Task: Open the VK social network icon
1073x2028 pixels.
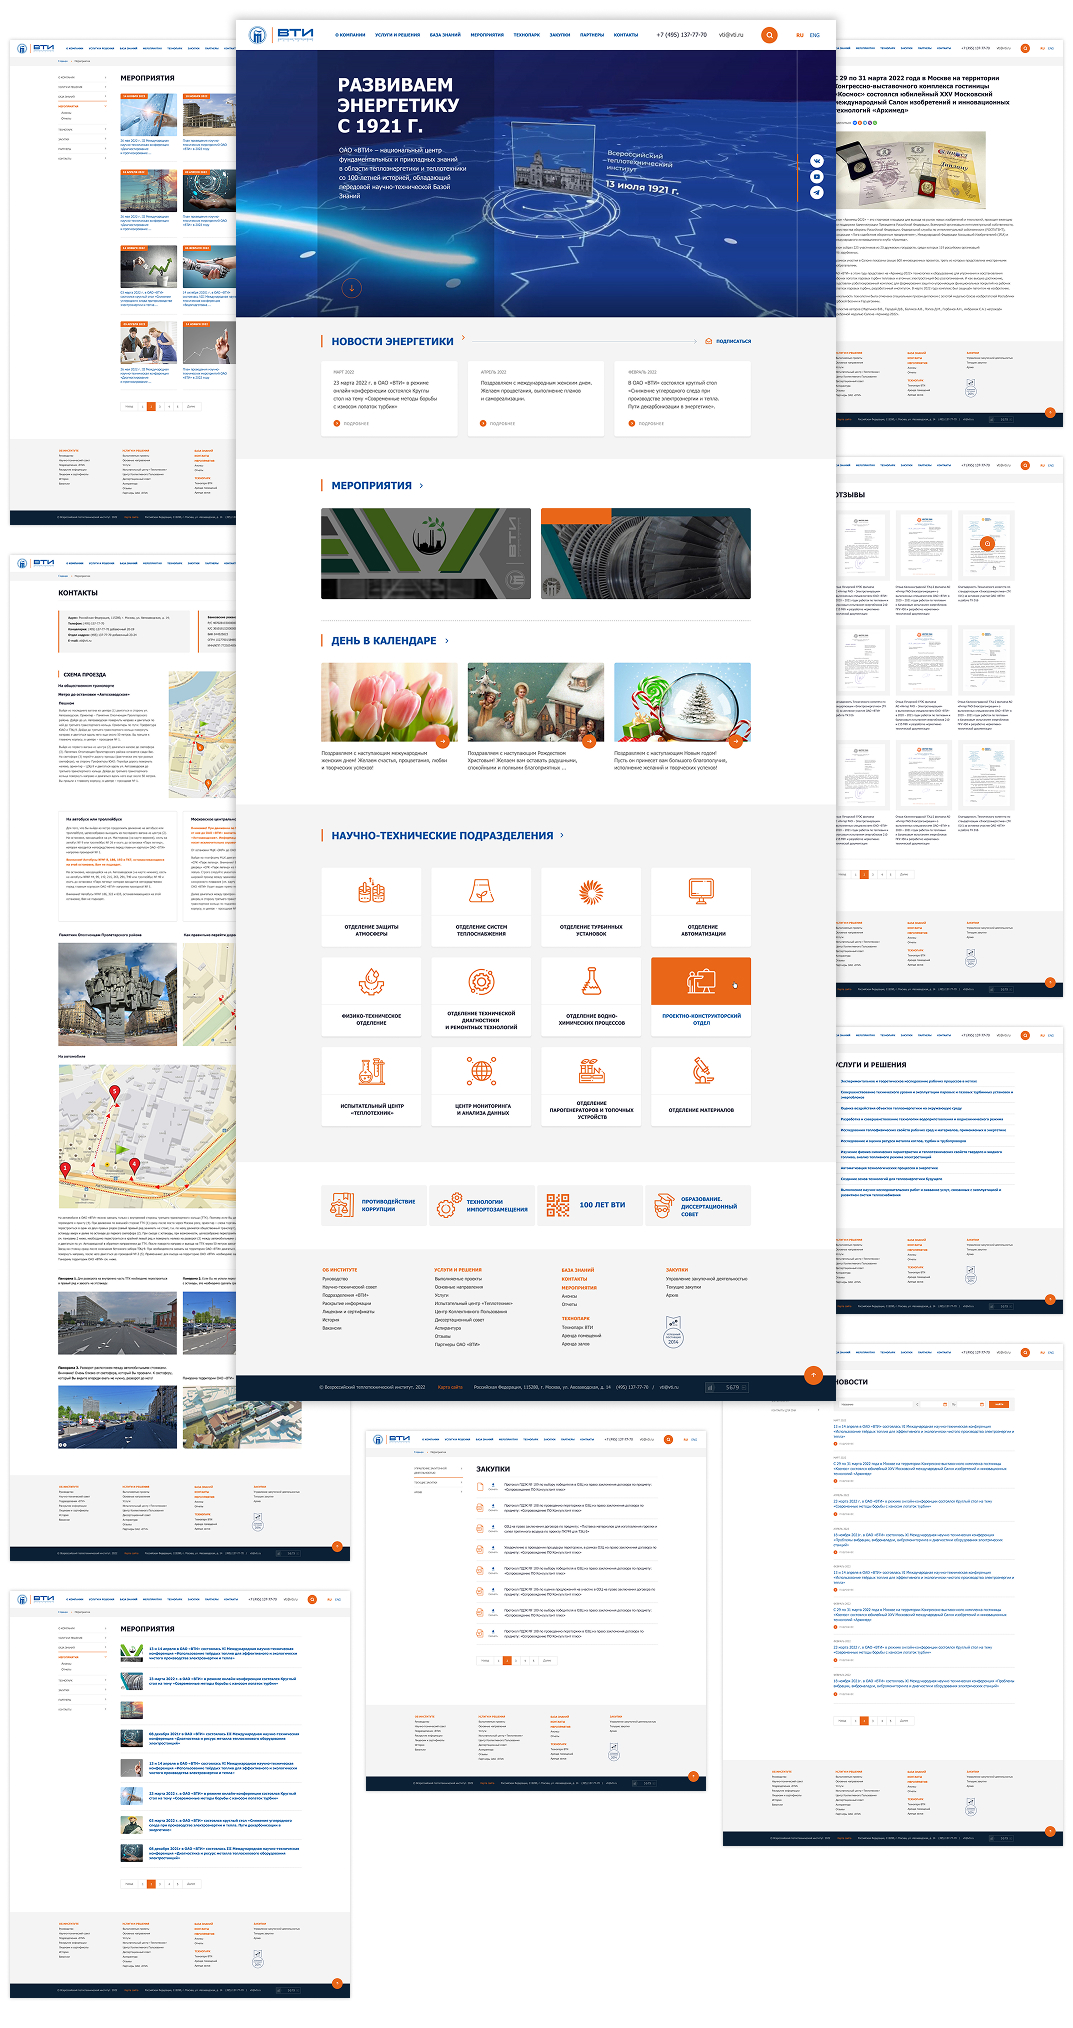Action: pos(817,161)
